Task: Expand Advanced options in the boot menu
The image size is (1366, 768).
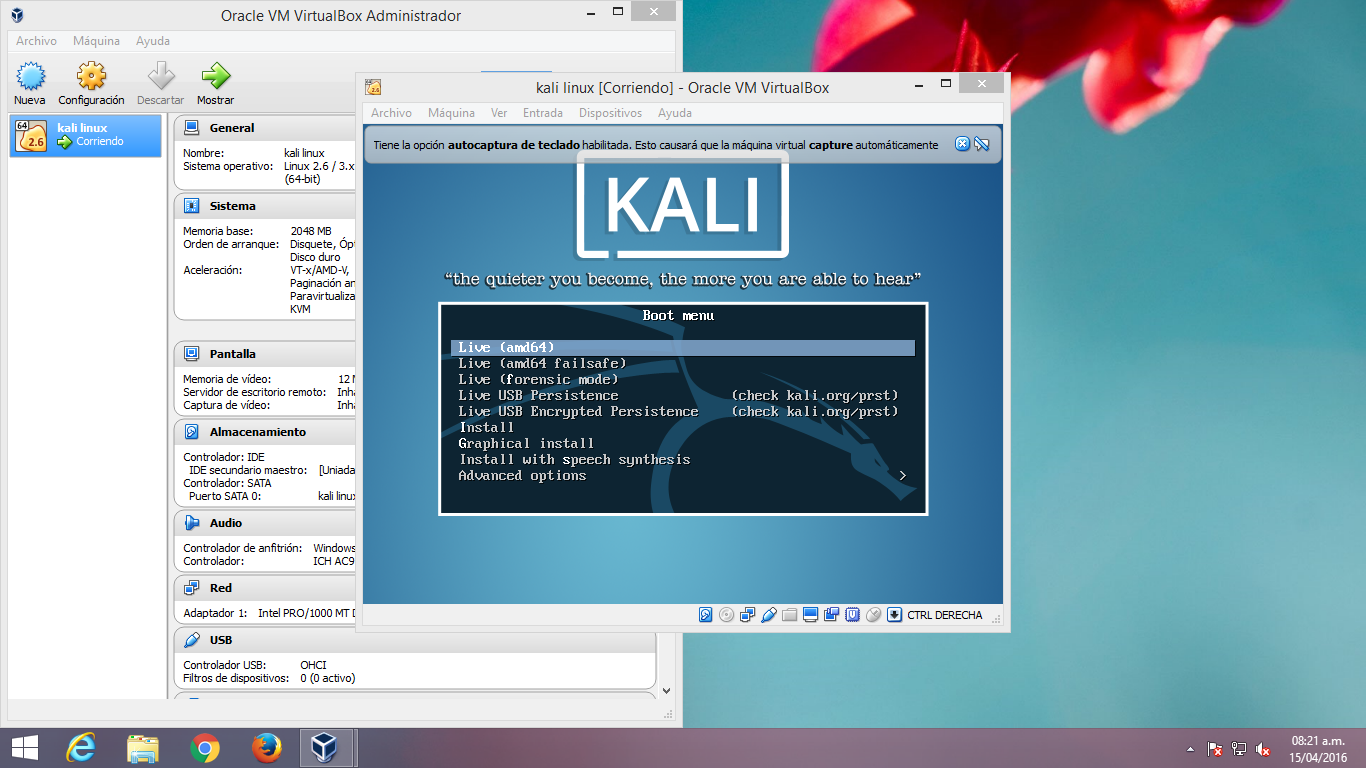Action: click(520, 475)
